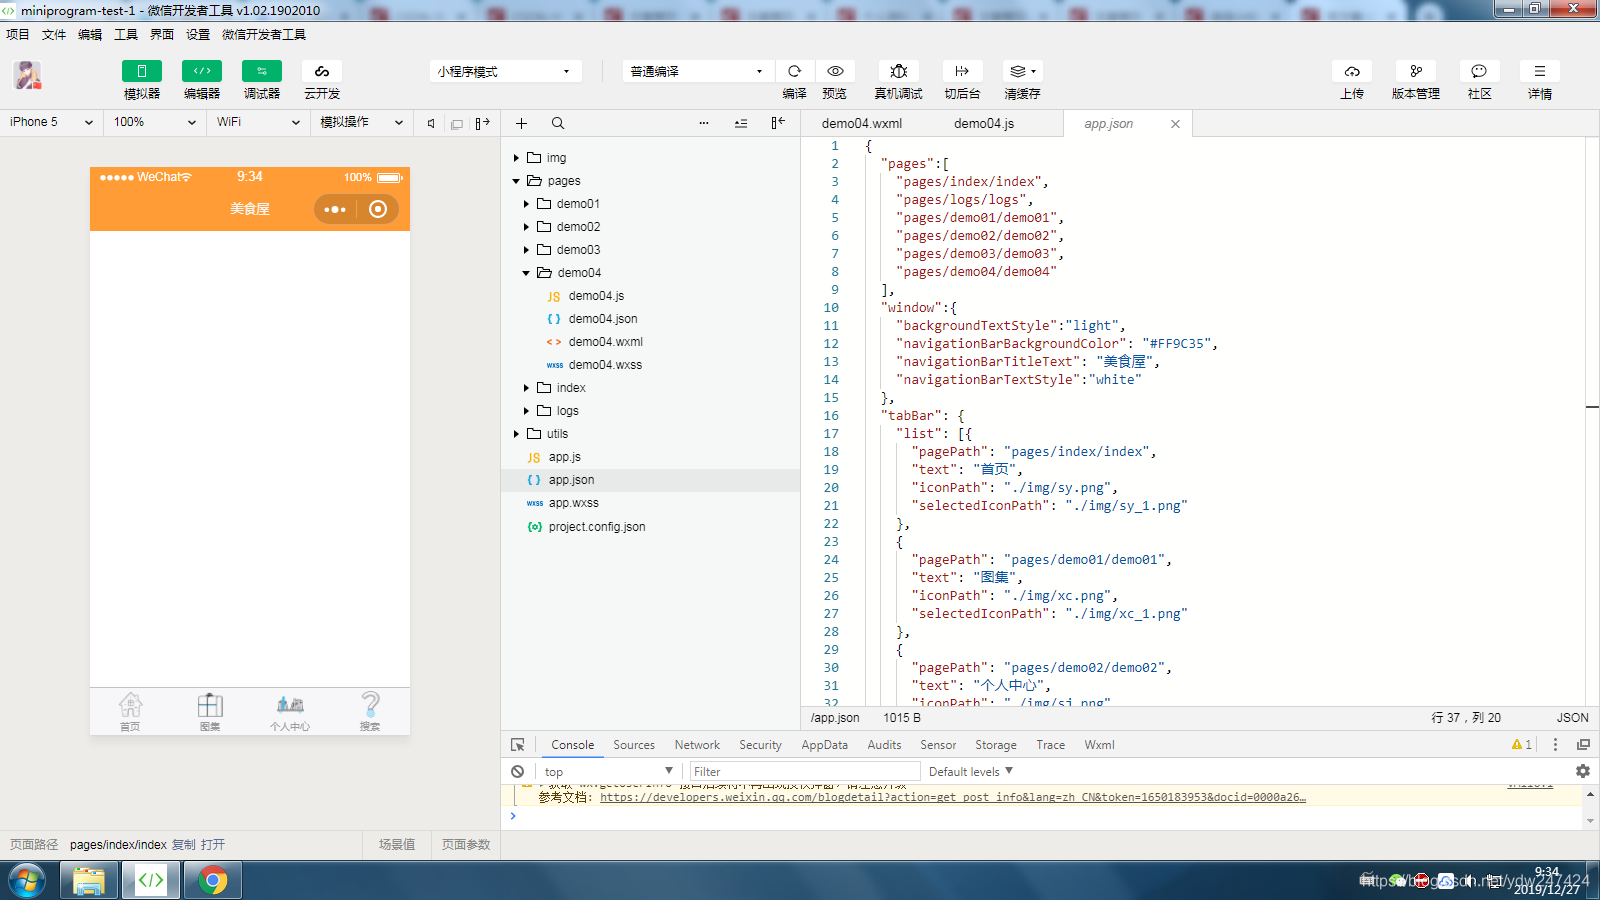Open 社区 community icon

(1479, 71)
